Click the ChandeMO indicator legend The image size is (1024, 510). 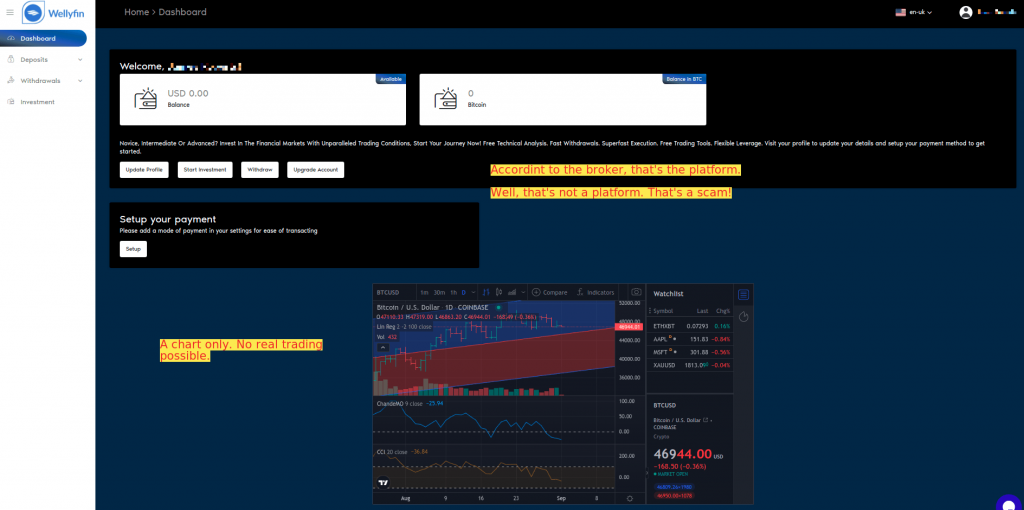pyautogui.click(x=409, y=404)
